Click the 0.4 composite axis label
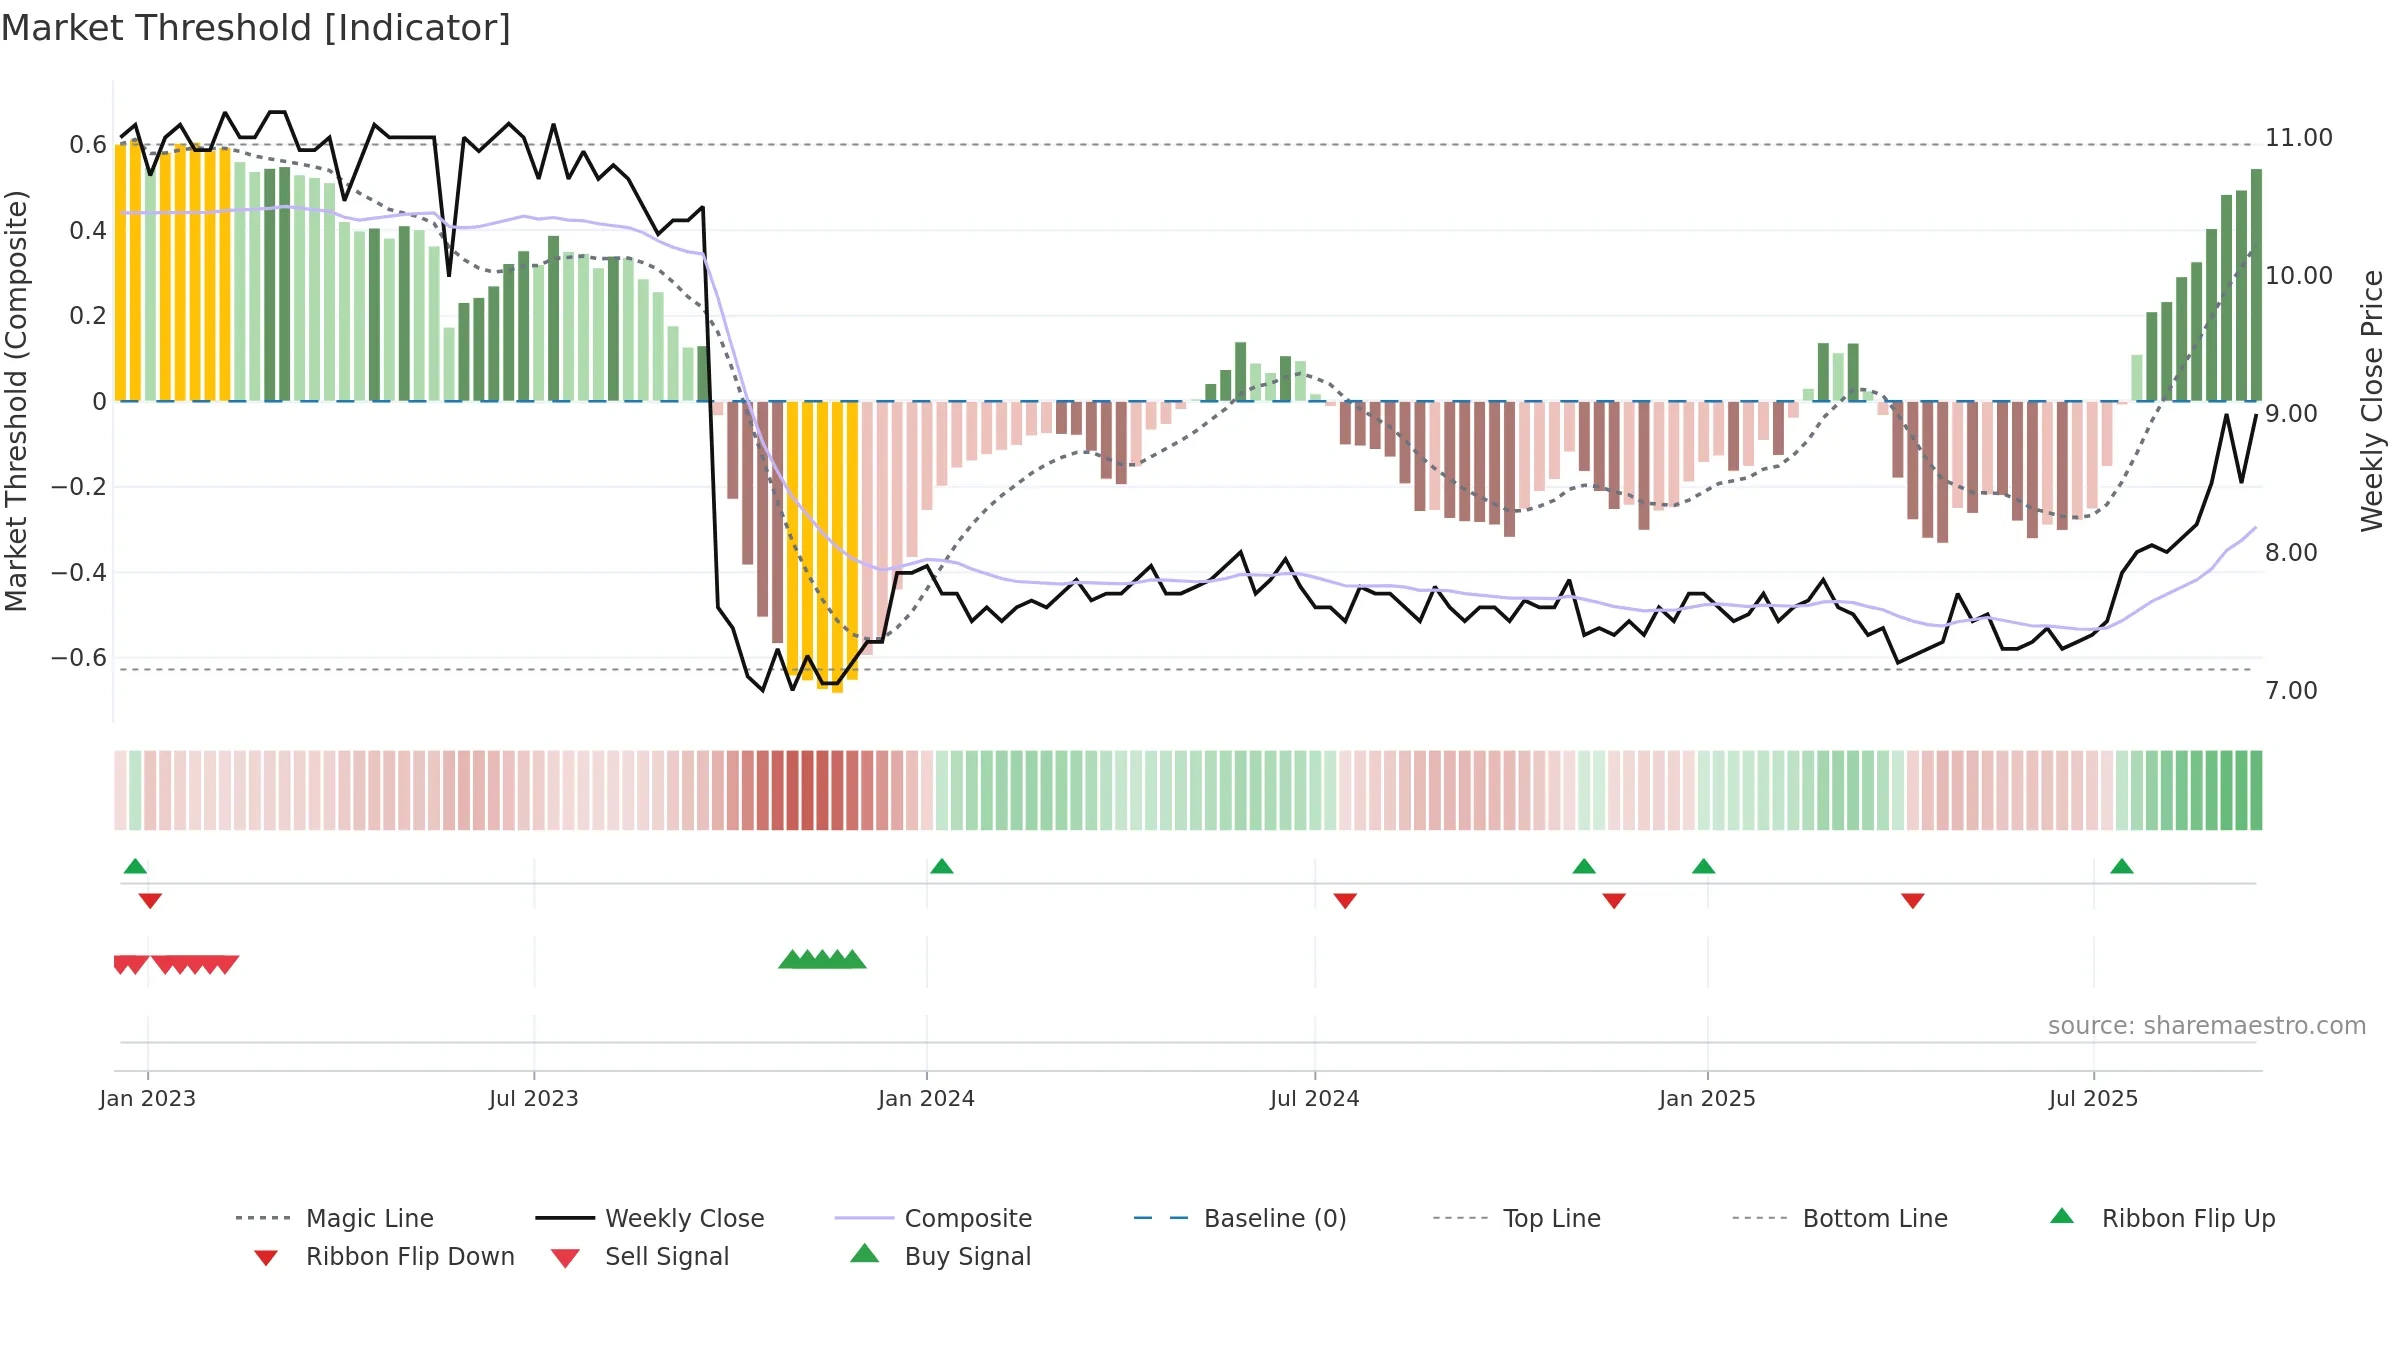The image size is (2400, 1350). (88, 231)
